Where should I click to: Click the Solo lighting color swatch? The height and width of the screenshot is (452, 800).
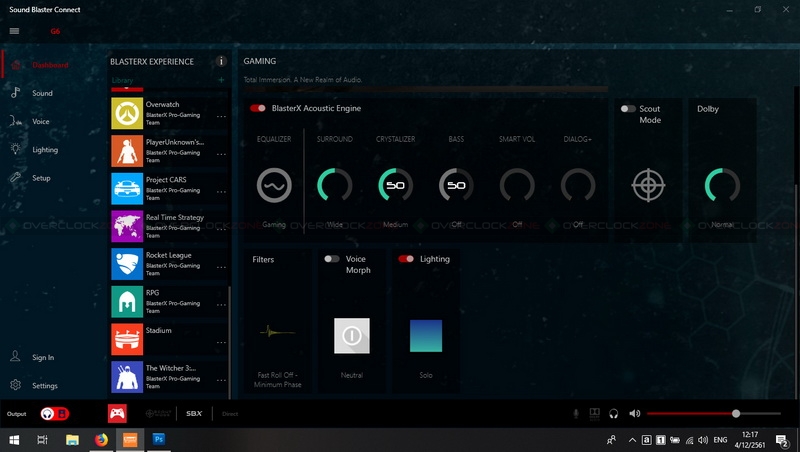(x=426, y=336)
